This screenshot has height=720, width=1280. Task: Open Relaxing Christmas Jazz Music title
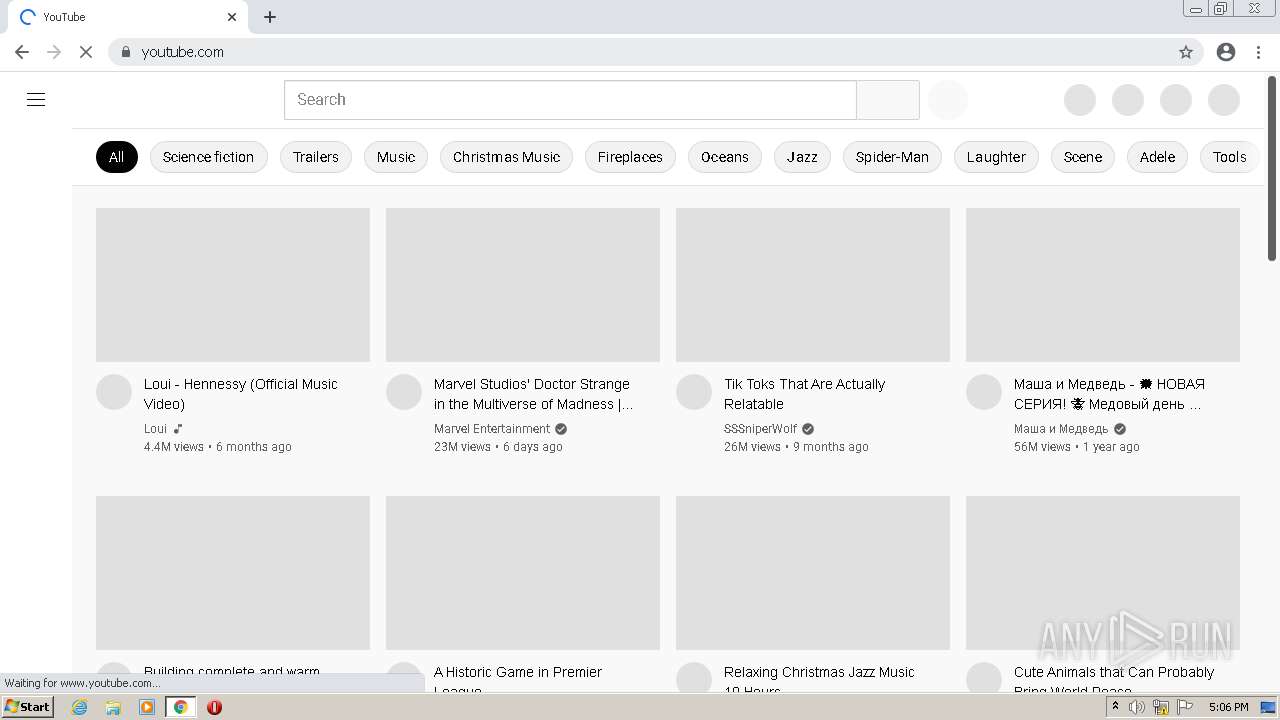[819, 679]
